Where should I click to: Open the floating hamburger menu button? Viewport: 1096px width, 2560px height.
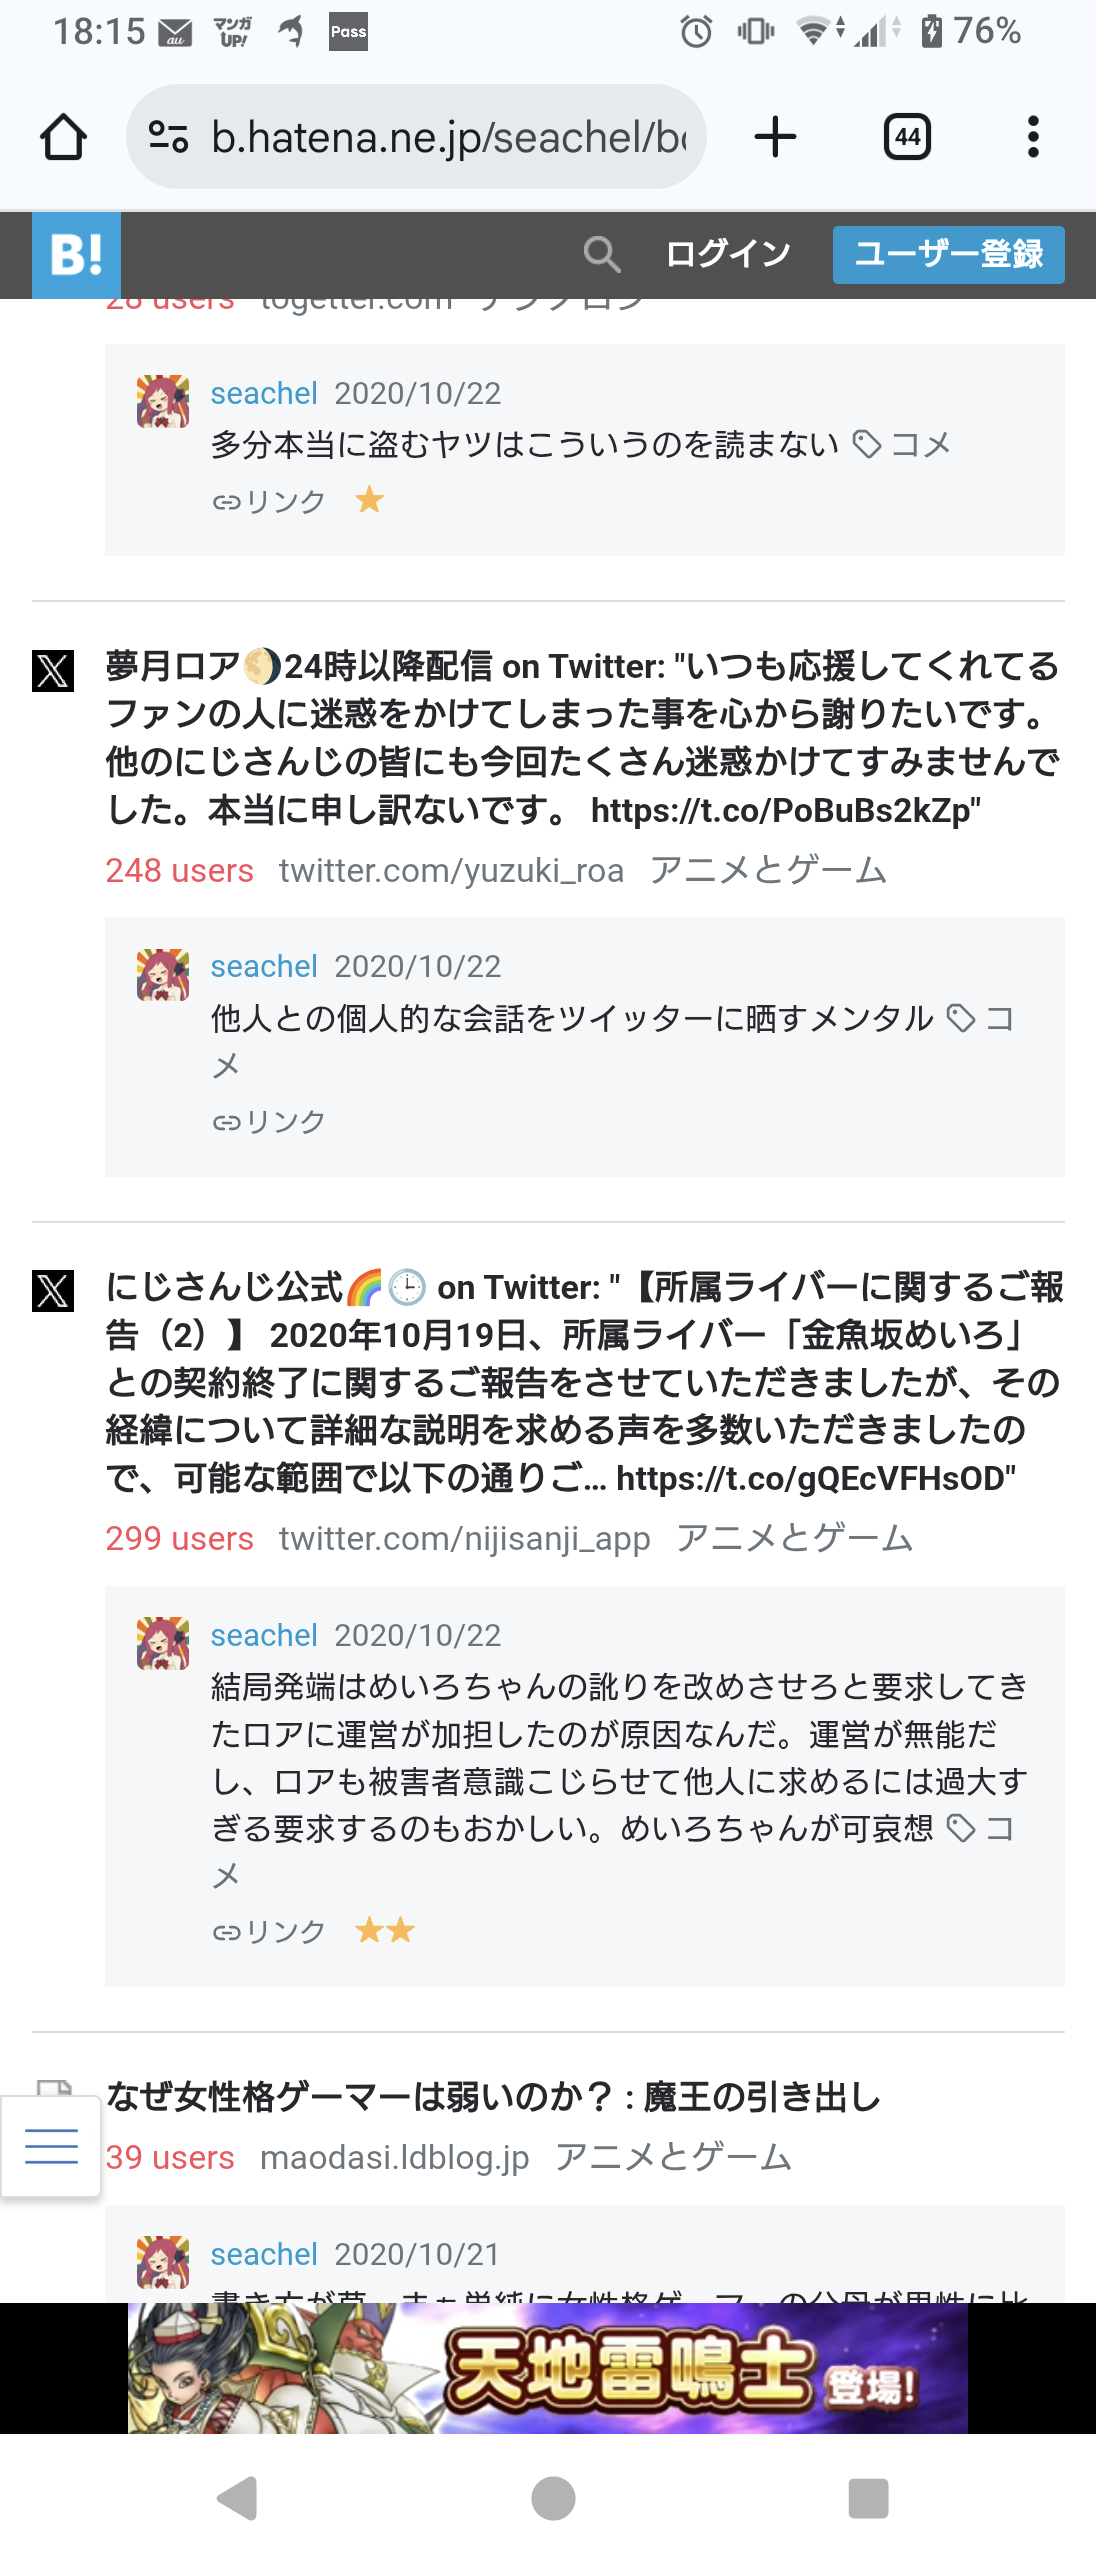pyautogui.click(x=51, y=2146)
